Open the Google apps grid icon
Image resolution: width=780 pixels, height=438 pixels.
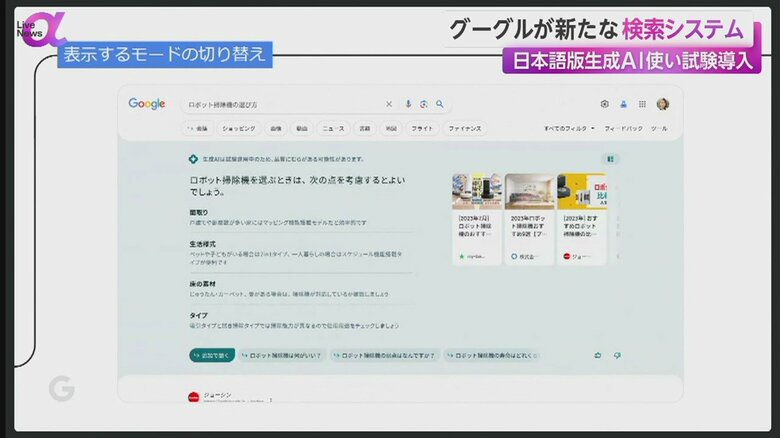click(x=642, y=104)
